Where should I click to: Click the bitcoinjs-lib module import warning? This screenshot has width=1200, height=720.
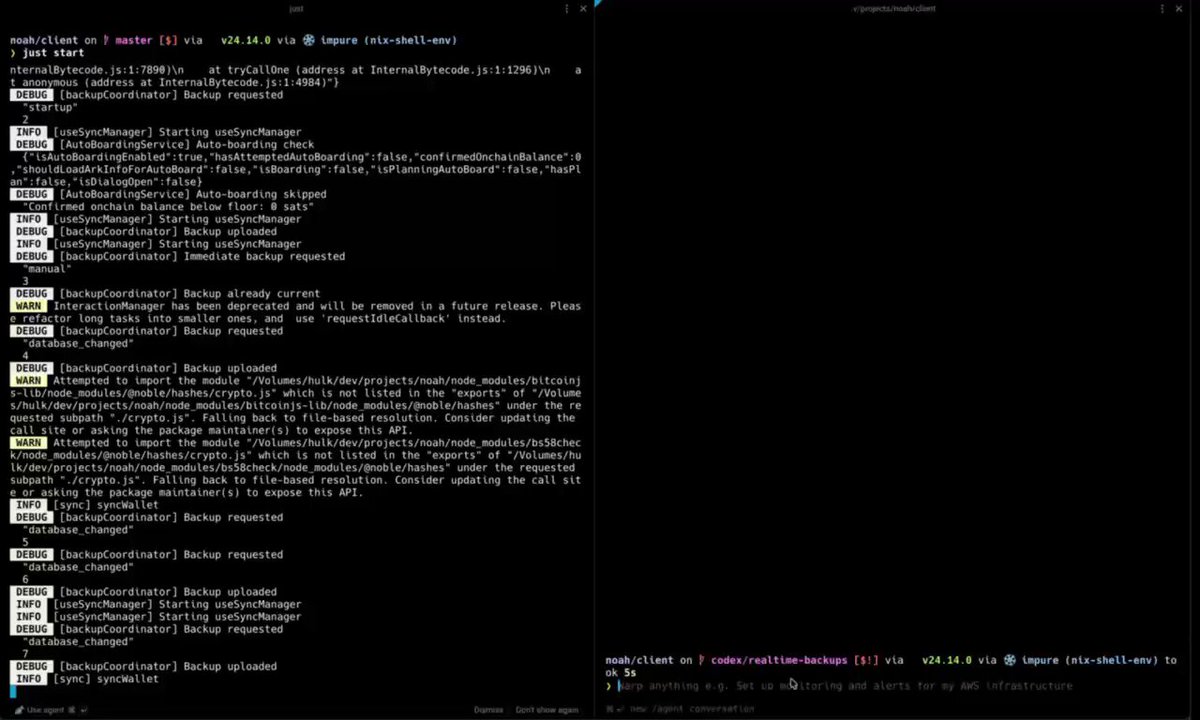[295, 405]
